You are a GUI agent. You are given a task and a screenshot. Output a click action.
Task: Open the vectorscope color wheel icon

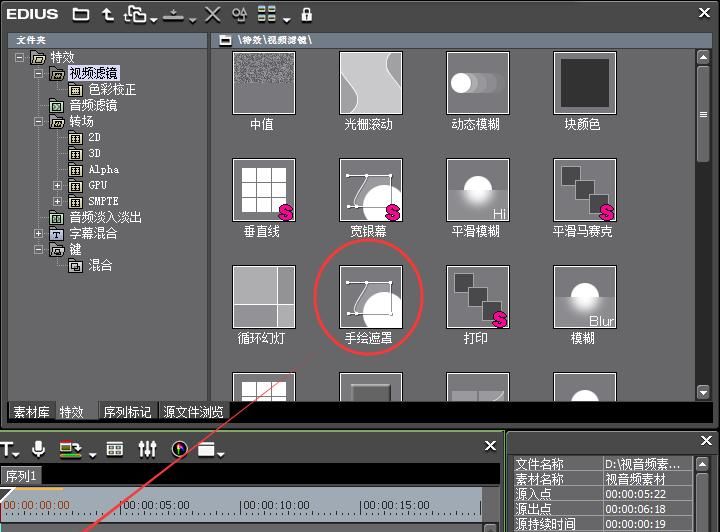(180, 449)
